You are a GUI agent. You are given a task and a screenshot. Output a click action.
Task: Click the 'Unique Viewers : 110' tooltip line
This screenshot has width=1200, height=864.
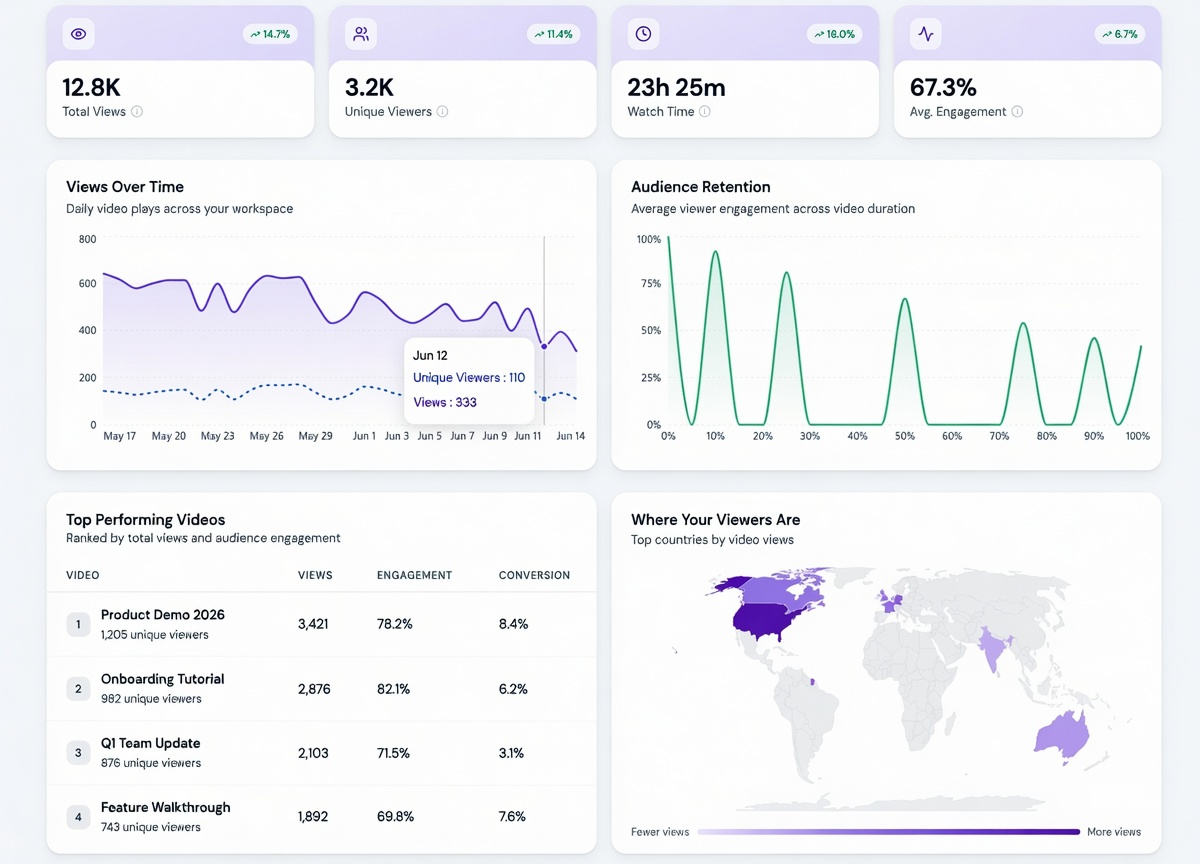[469, 378]
